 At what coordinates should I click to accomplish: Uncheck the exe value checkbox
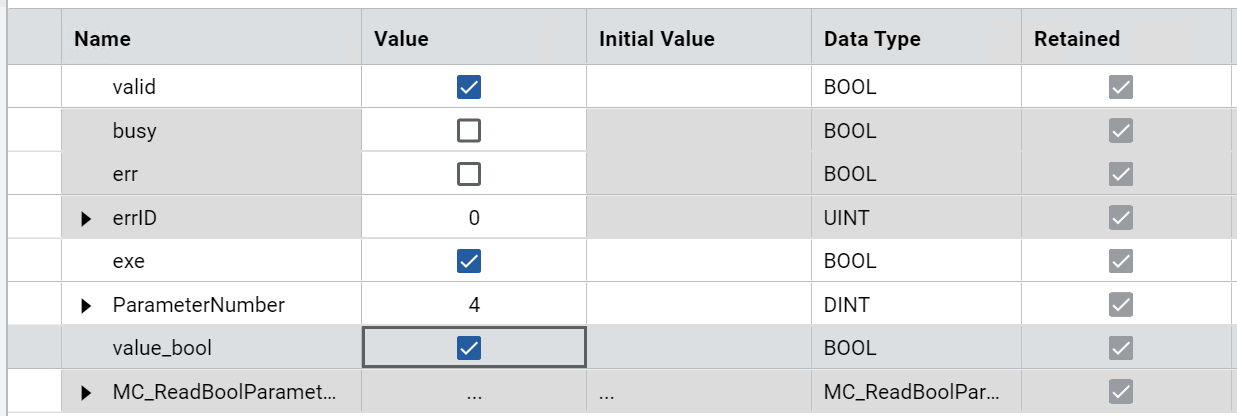click(x=468, y=261)
